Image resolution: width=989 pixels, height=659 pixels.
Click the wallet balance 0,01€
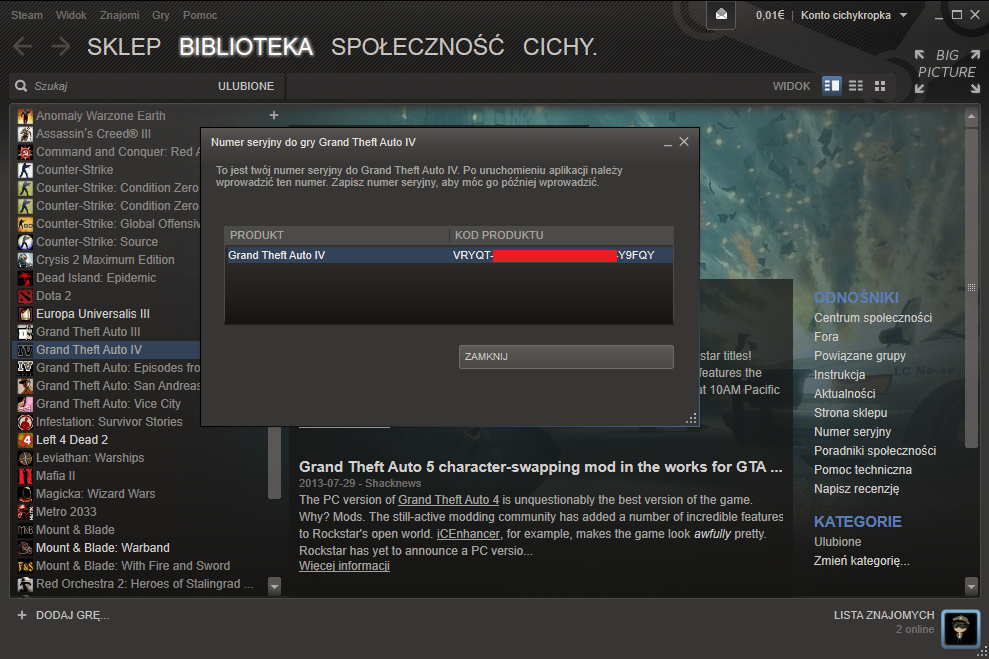[x=770, y=15]
